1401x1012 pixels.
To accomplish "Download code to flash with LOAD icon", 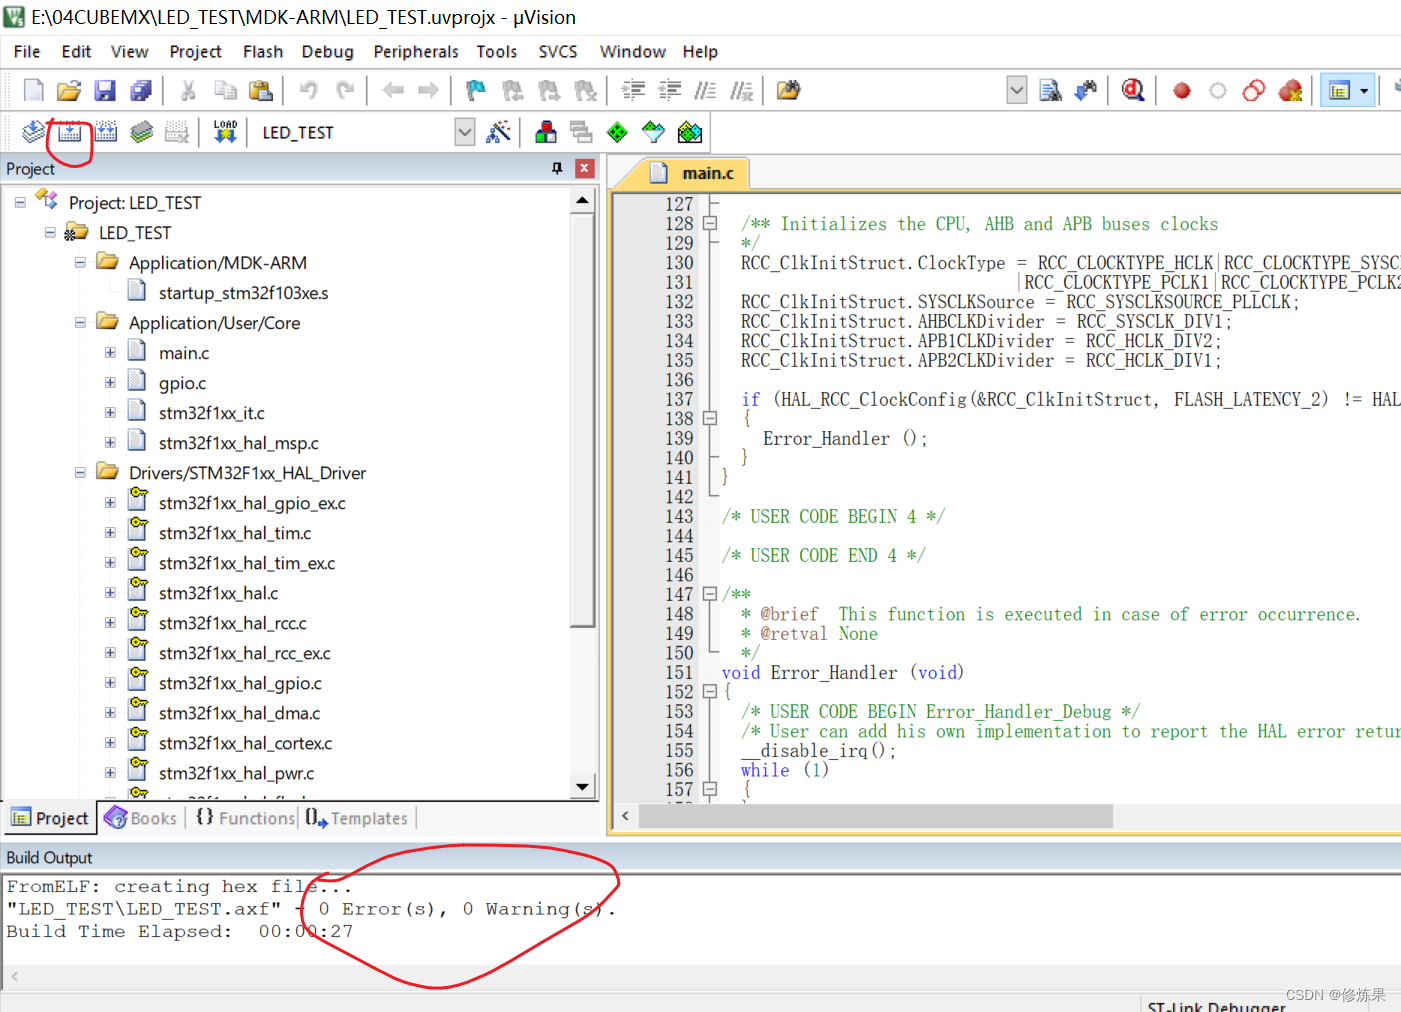I will coord(225,132).
